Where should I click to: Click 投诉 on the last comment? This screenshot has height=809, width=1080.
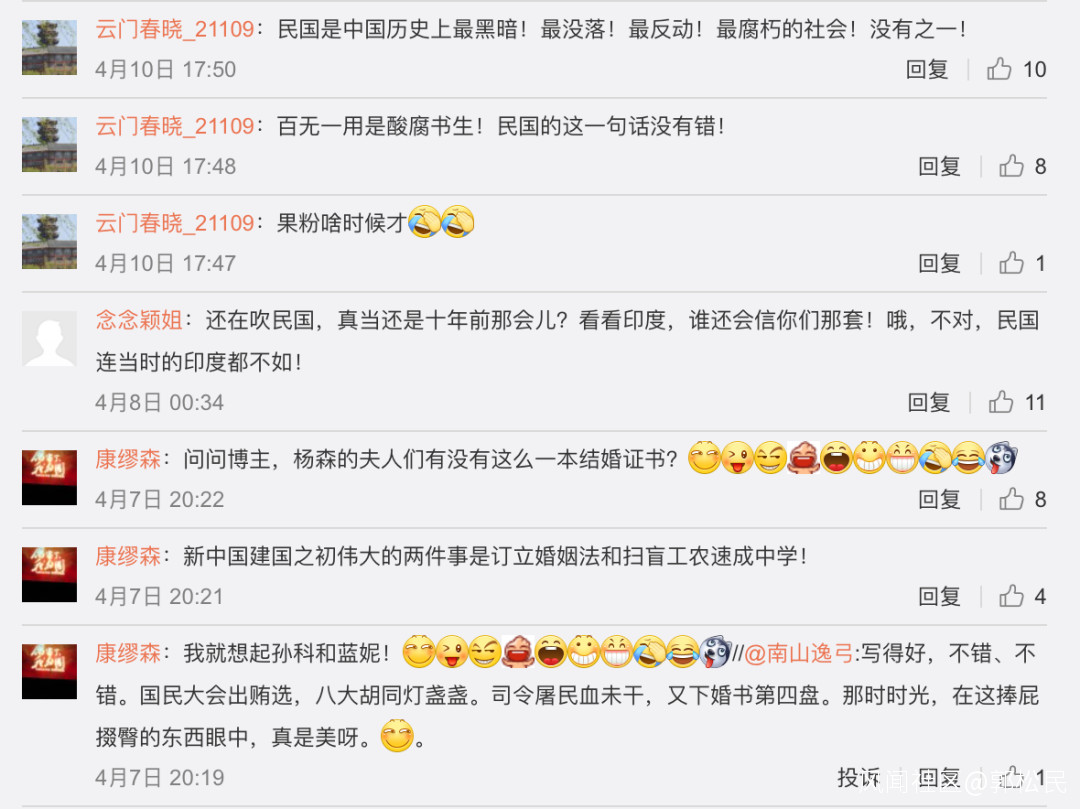click(x=858, y=778)
